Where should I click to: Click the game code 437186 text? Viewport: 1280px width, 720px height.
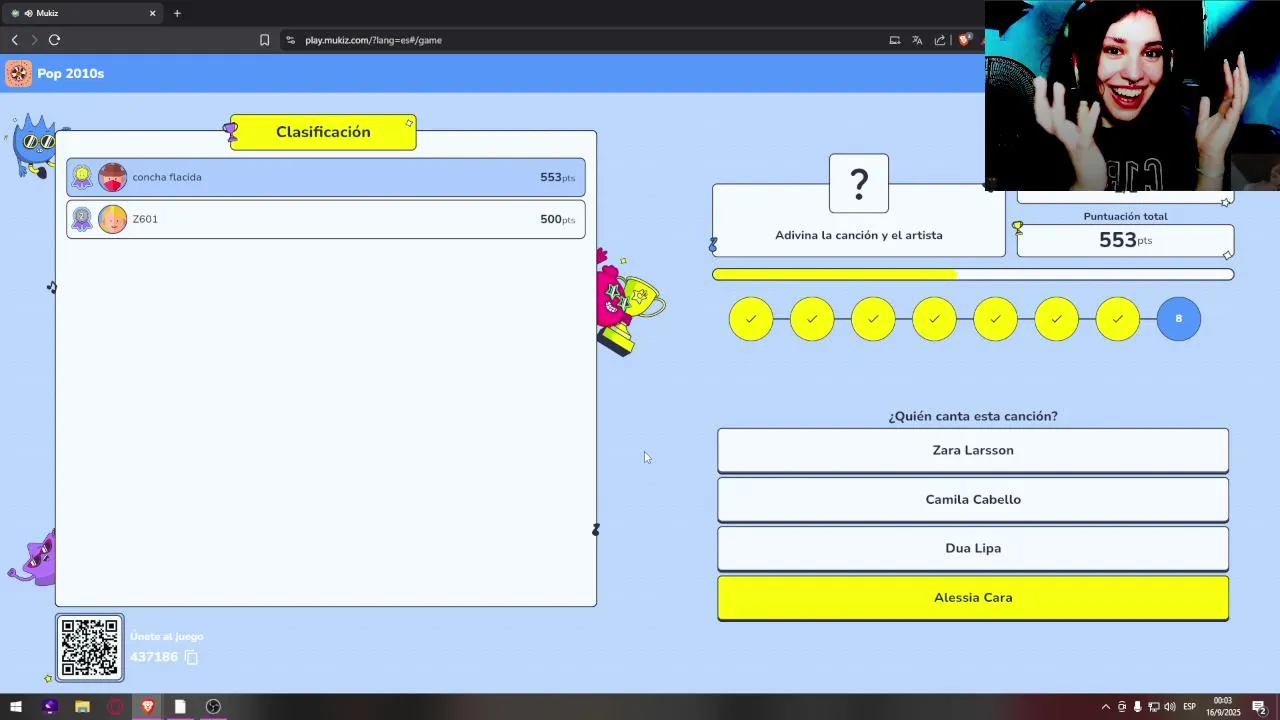coord(154,657)
